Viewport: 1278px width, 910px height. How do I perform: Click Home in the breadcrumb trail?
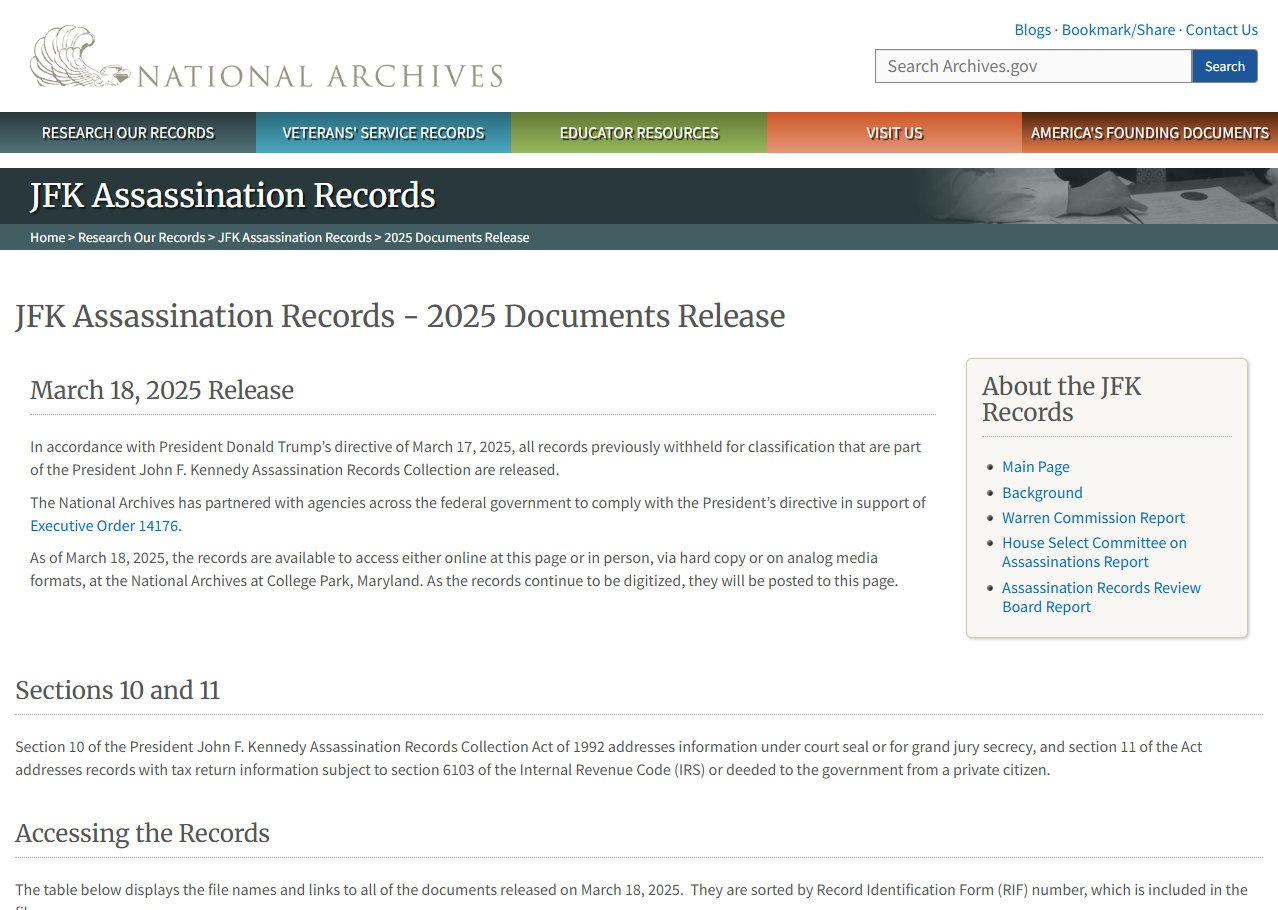tap(47, 237)
